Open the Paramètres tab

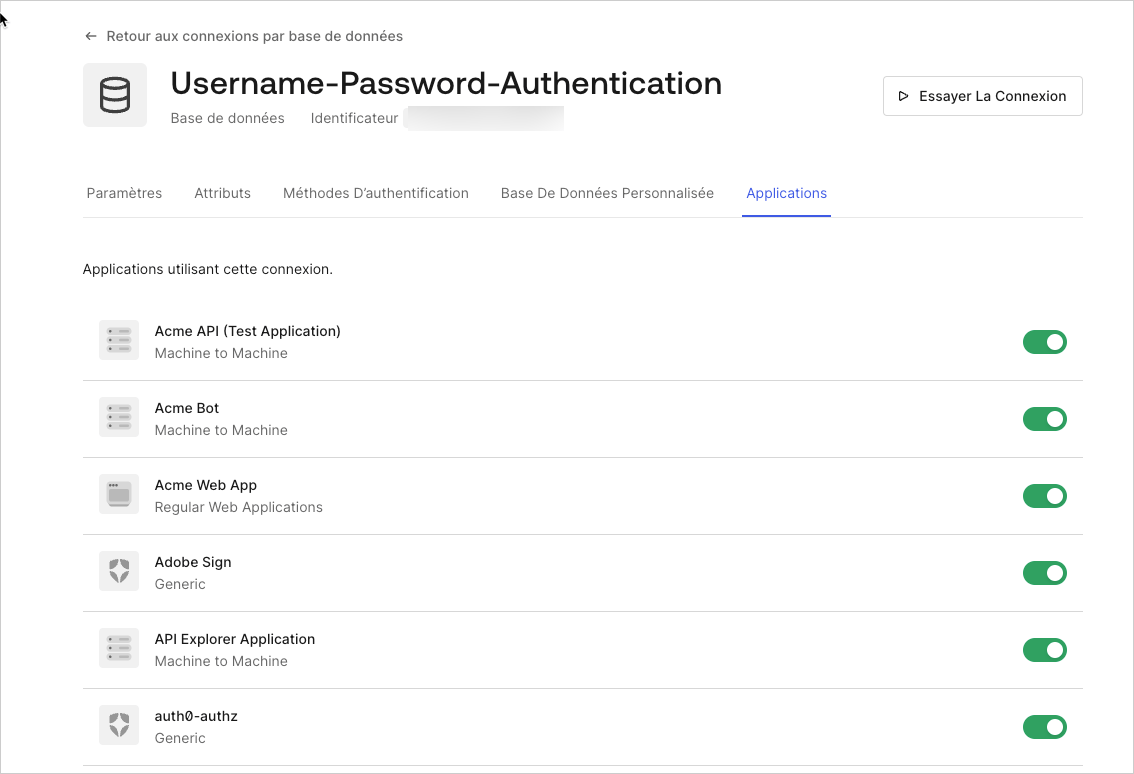[124, 193]
